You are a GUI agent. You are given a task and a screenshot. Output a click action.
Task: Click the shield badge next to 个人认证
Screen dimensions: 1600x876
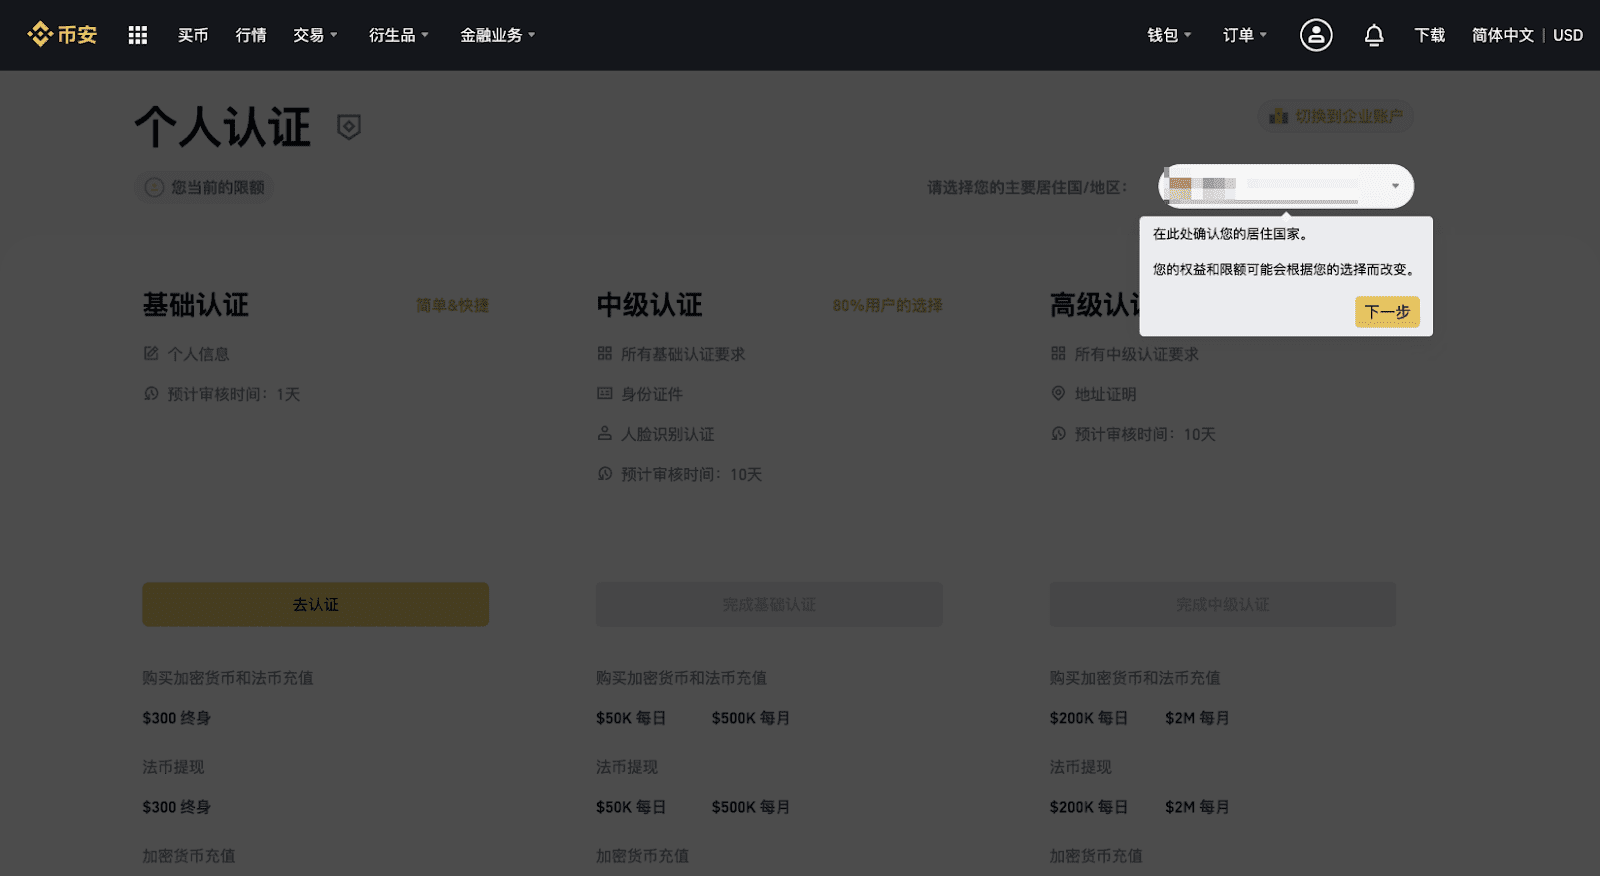click(x=349, y=127)
